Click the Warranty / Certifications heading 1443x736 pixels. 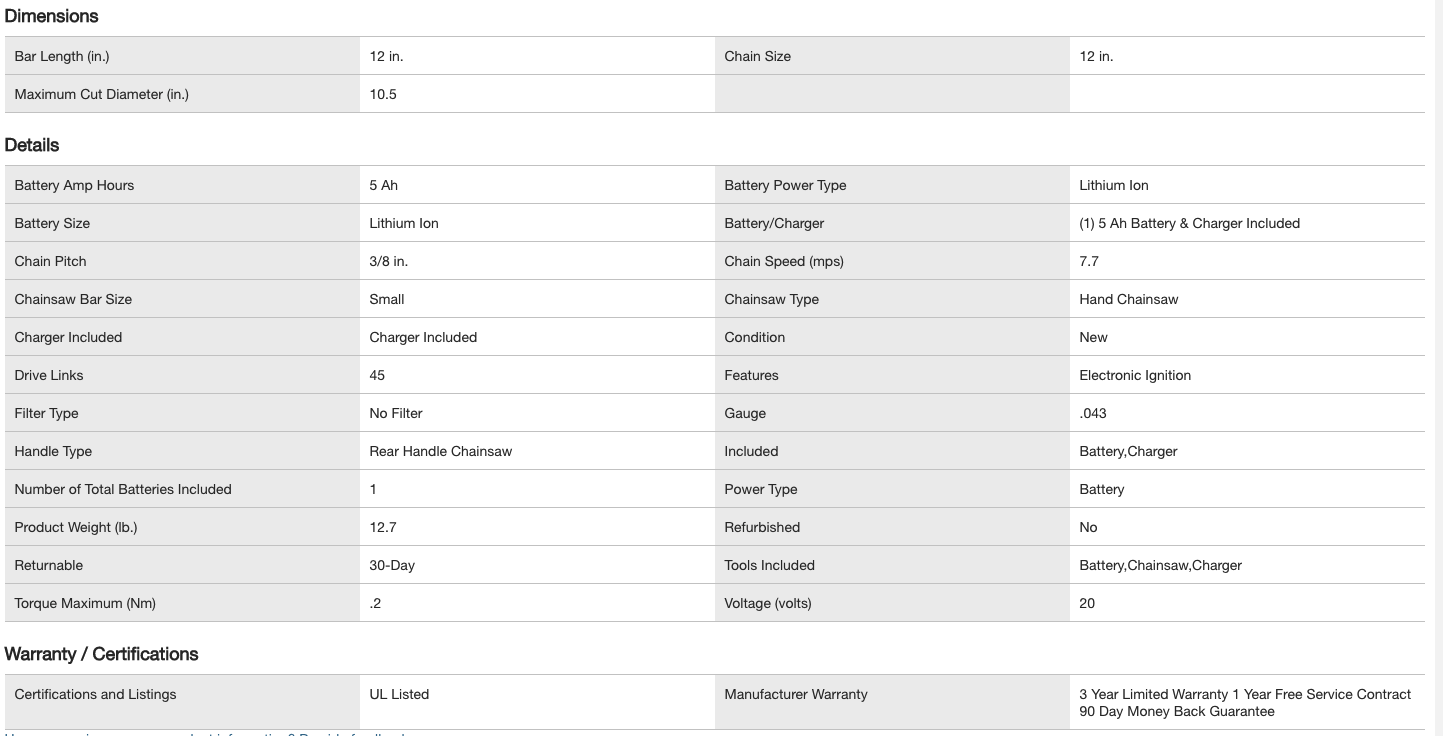click(101, 654)
